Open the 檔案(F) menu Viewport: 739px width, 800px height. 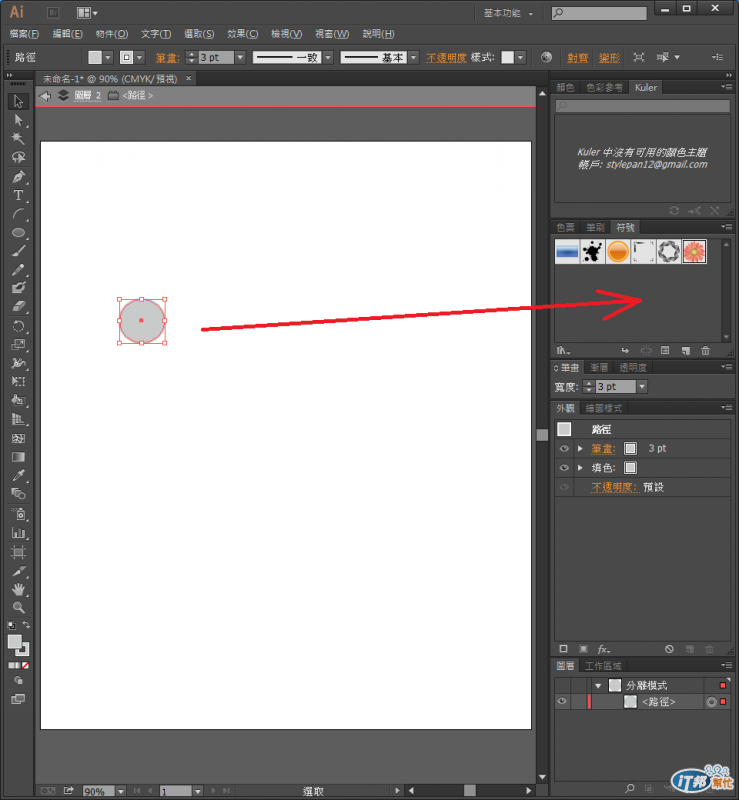point(24,34)
